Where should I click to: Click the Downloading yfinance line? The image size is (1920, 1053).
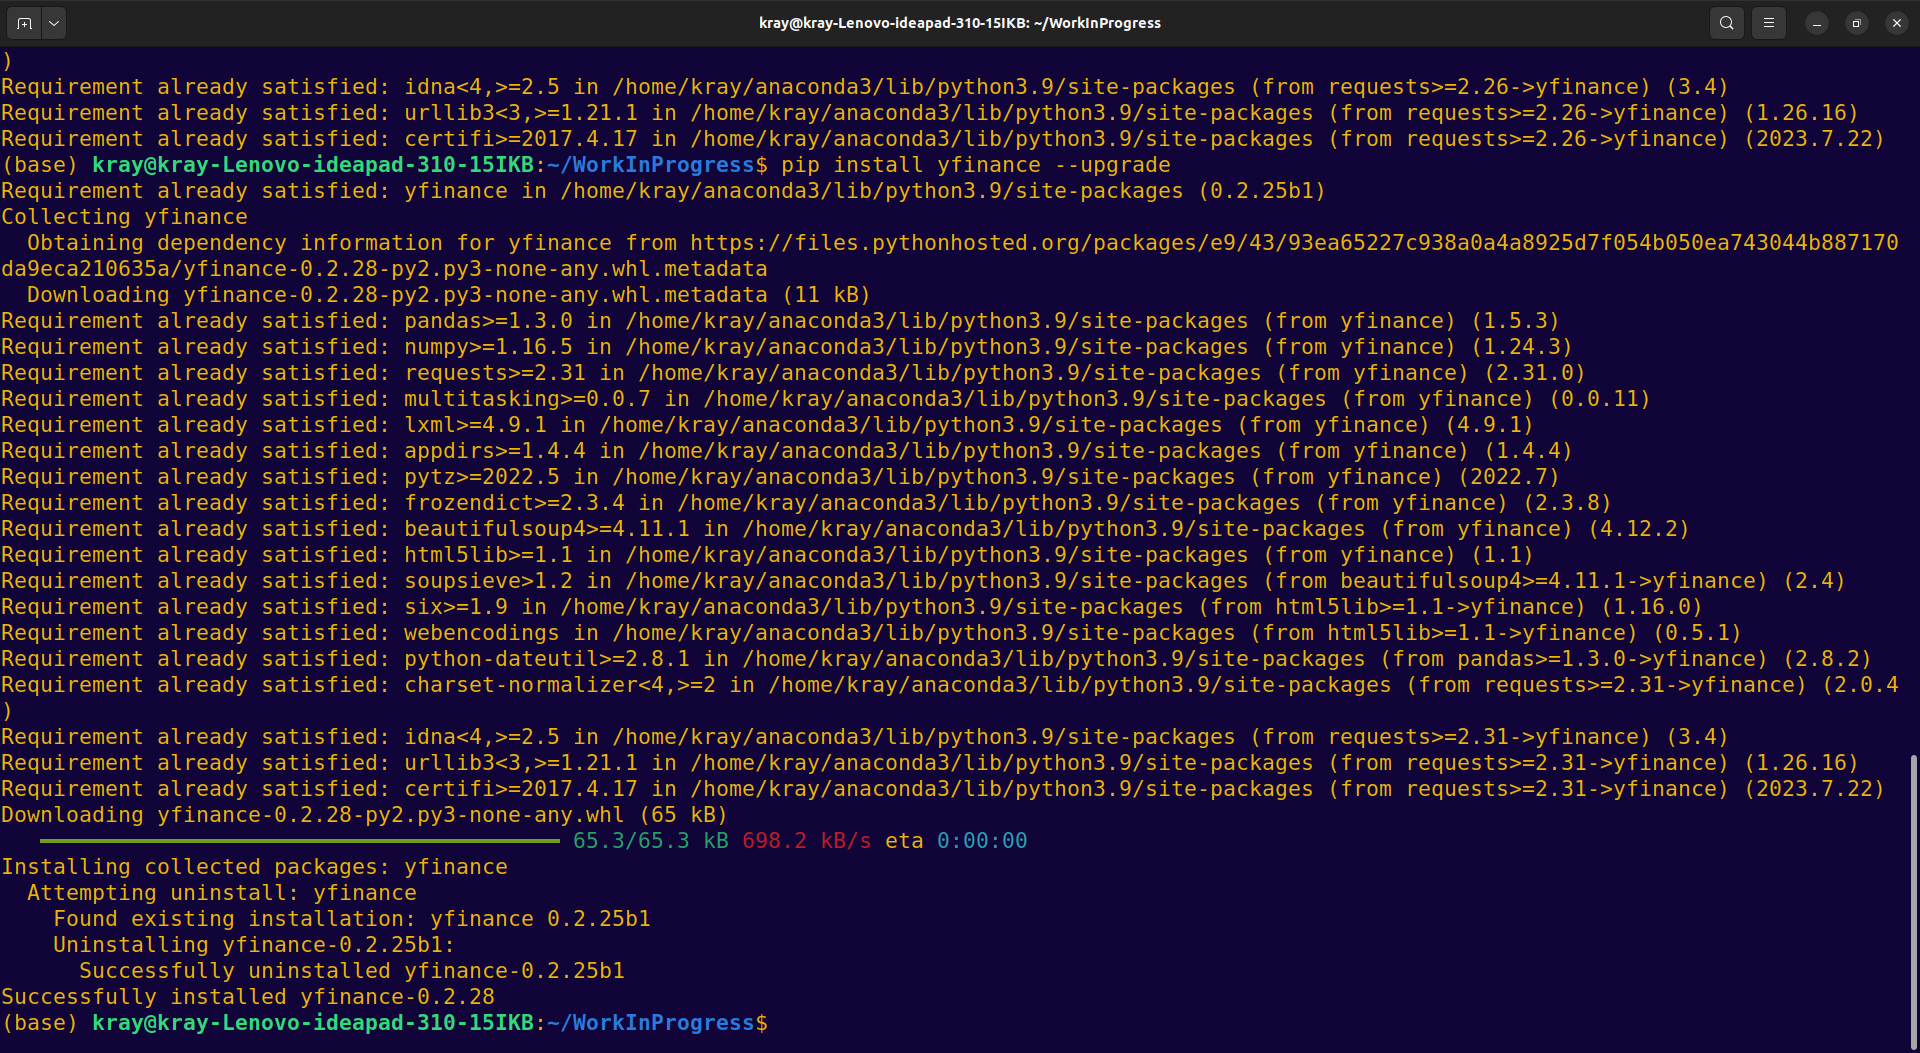[x=363, y=814]
